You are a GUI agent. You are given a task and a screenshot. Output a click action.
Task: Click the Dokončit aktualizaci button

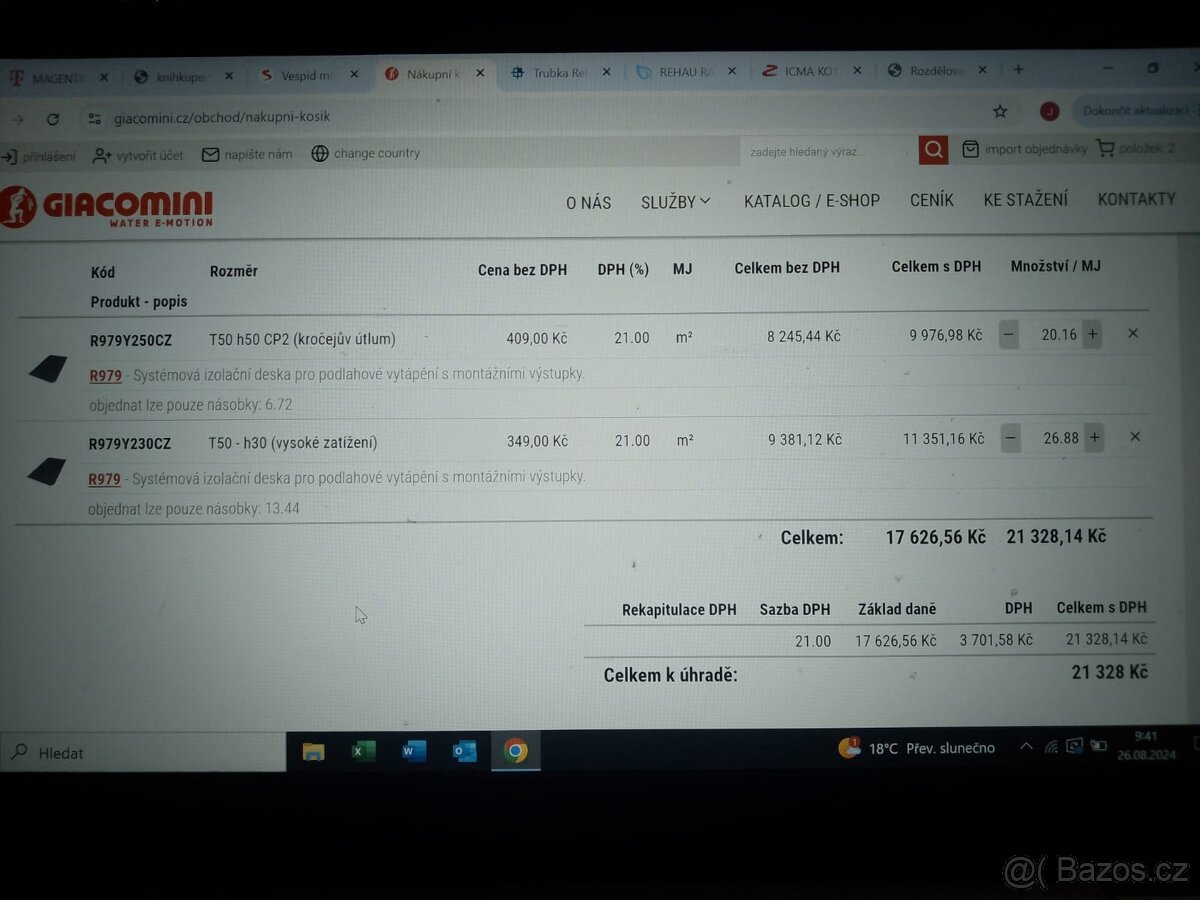pyautogui.click(x=1138, y=110)
